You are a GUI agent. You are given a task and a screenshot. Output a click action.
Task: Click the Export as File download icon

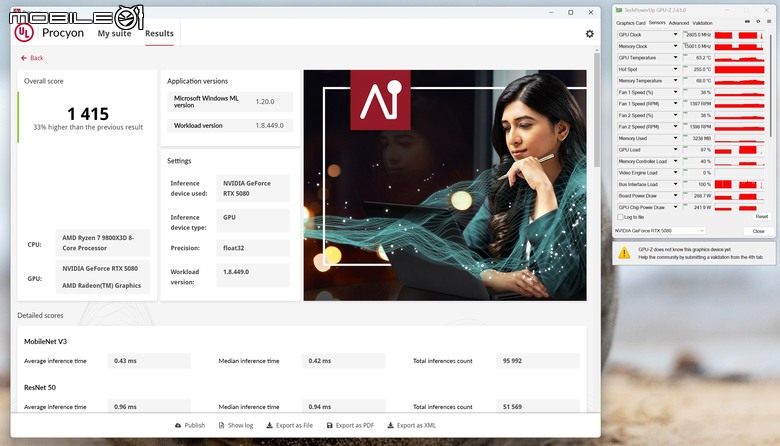click(269, 426)
